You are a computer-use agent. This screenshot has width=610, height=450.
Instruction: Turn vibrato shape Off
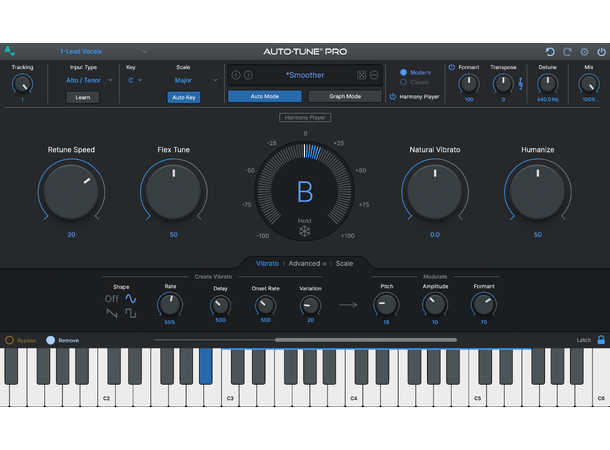[x=112, y=299]
